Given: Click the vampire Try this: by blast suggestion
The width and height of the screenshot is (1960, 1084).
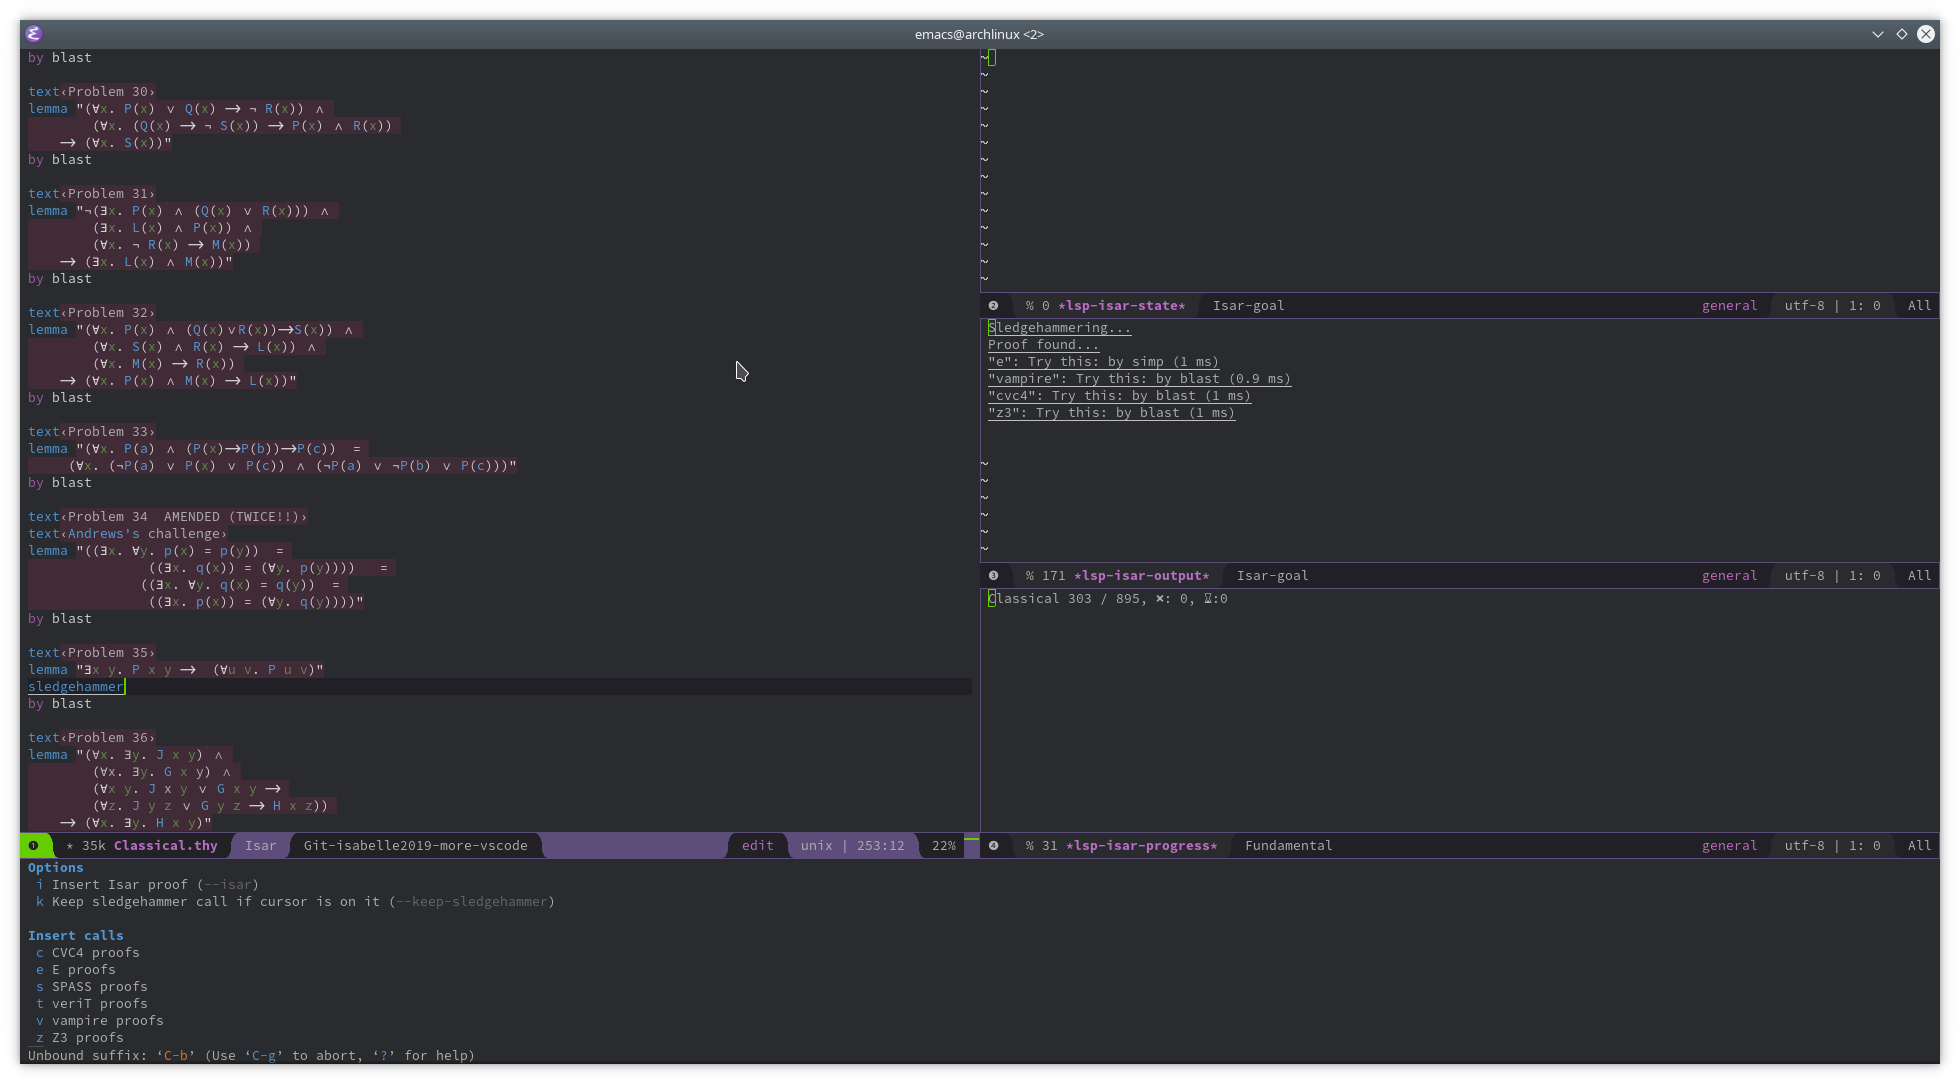Looking at the screenshot, I should tap(1140, 379).
